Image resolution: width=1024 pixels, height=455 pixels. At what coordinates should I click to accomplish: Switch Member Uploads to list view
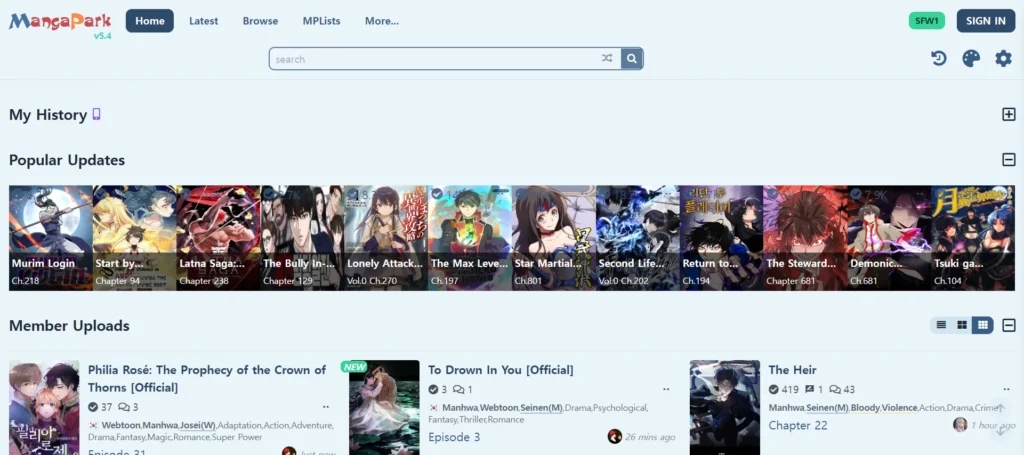coord(941,325)
